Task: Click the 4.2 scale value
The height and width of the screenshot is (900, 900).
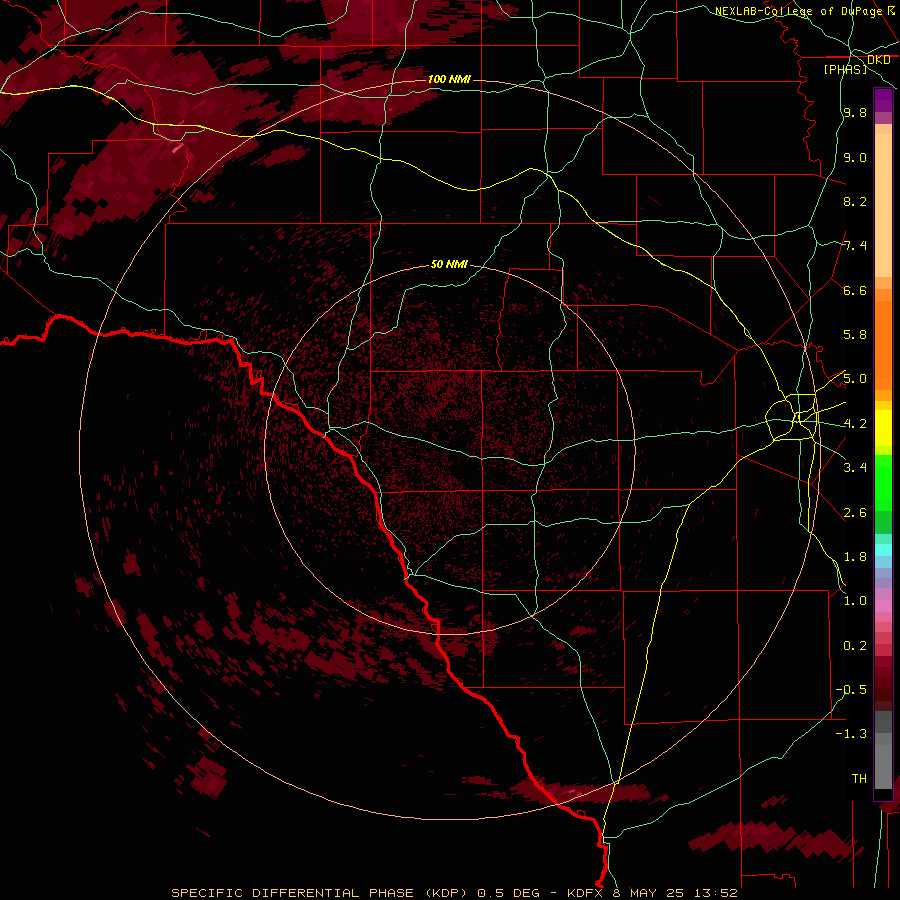Action: 855,424
